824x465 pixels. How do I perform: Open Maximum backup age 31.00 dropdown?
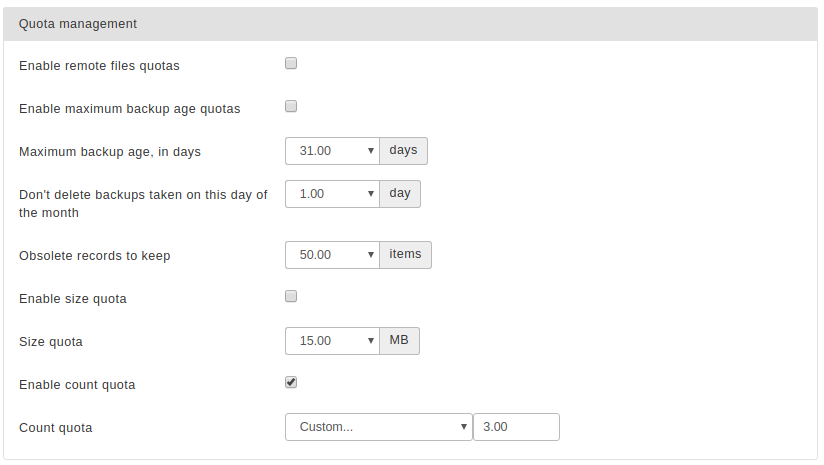coord(332,151)
